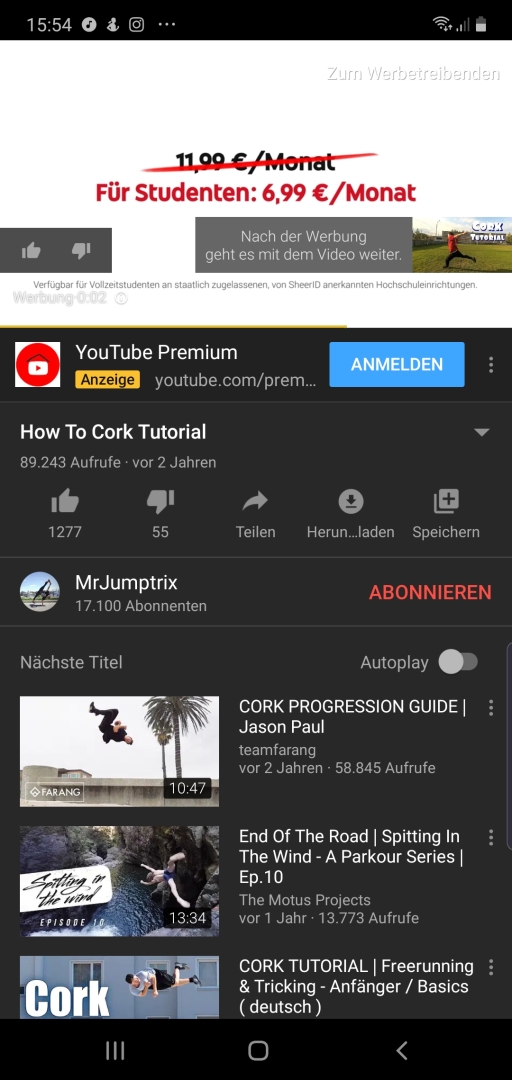Tap the dislike icon showing 55
Viewport: 512px width, 1080px height.
pyautogui.click(x=160, y=502)
